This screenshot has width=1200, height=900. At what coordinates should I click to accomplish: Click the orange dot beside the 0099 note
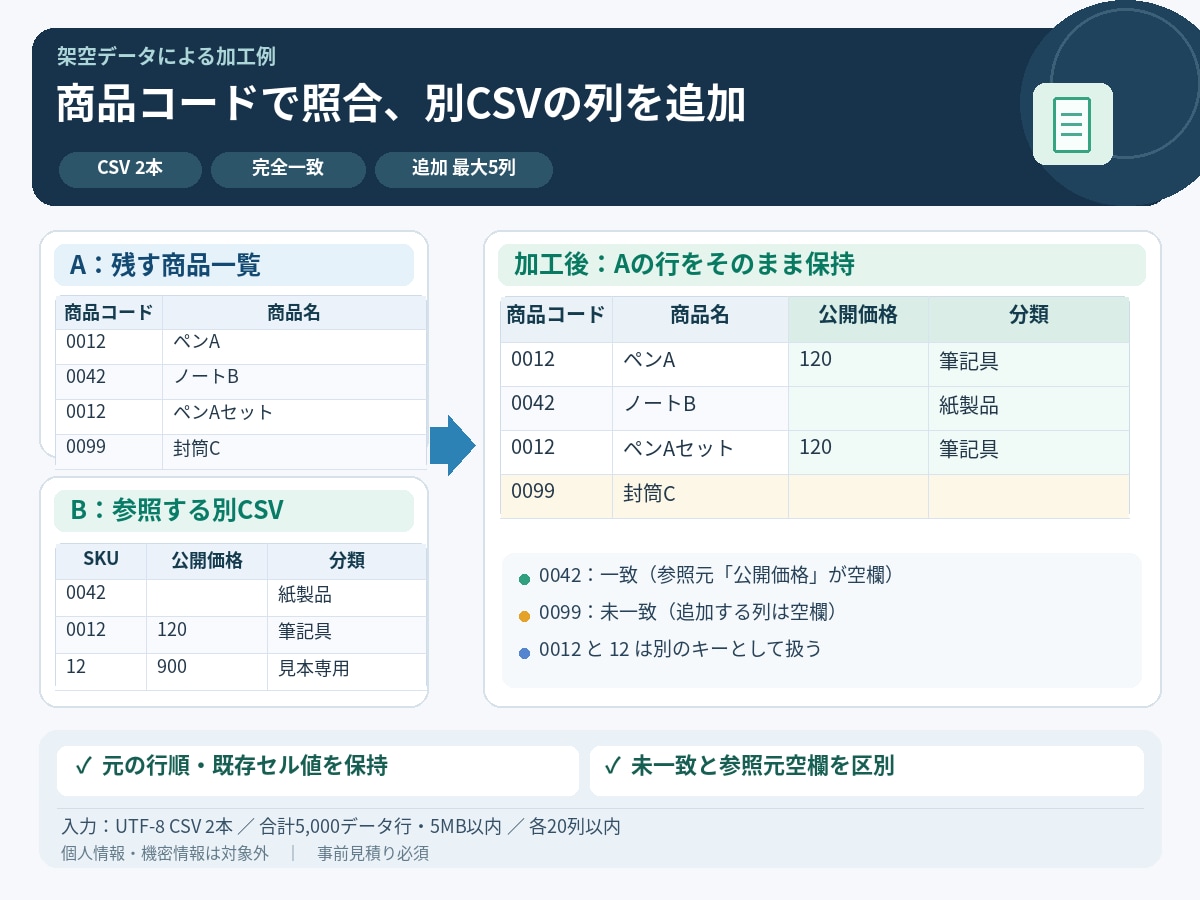point(524,615)
